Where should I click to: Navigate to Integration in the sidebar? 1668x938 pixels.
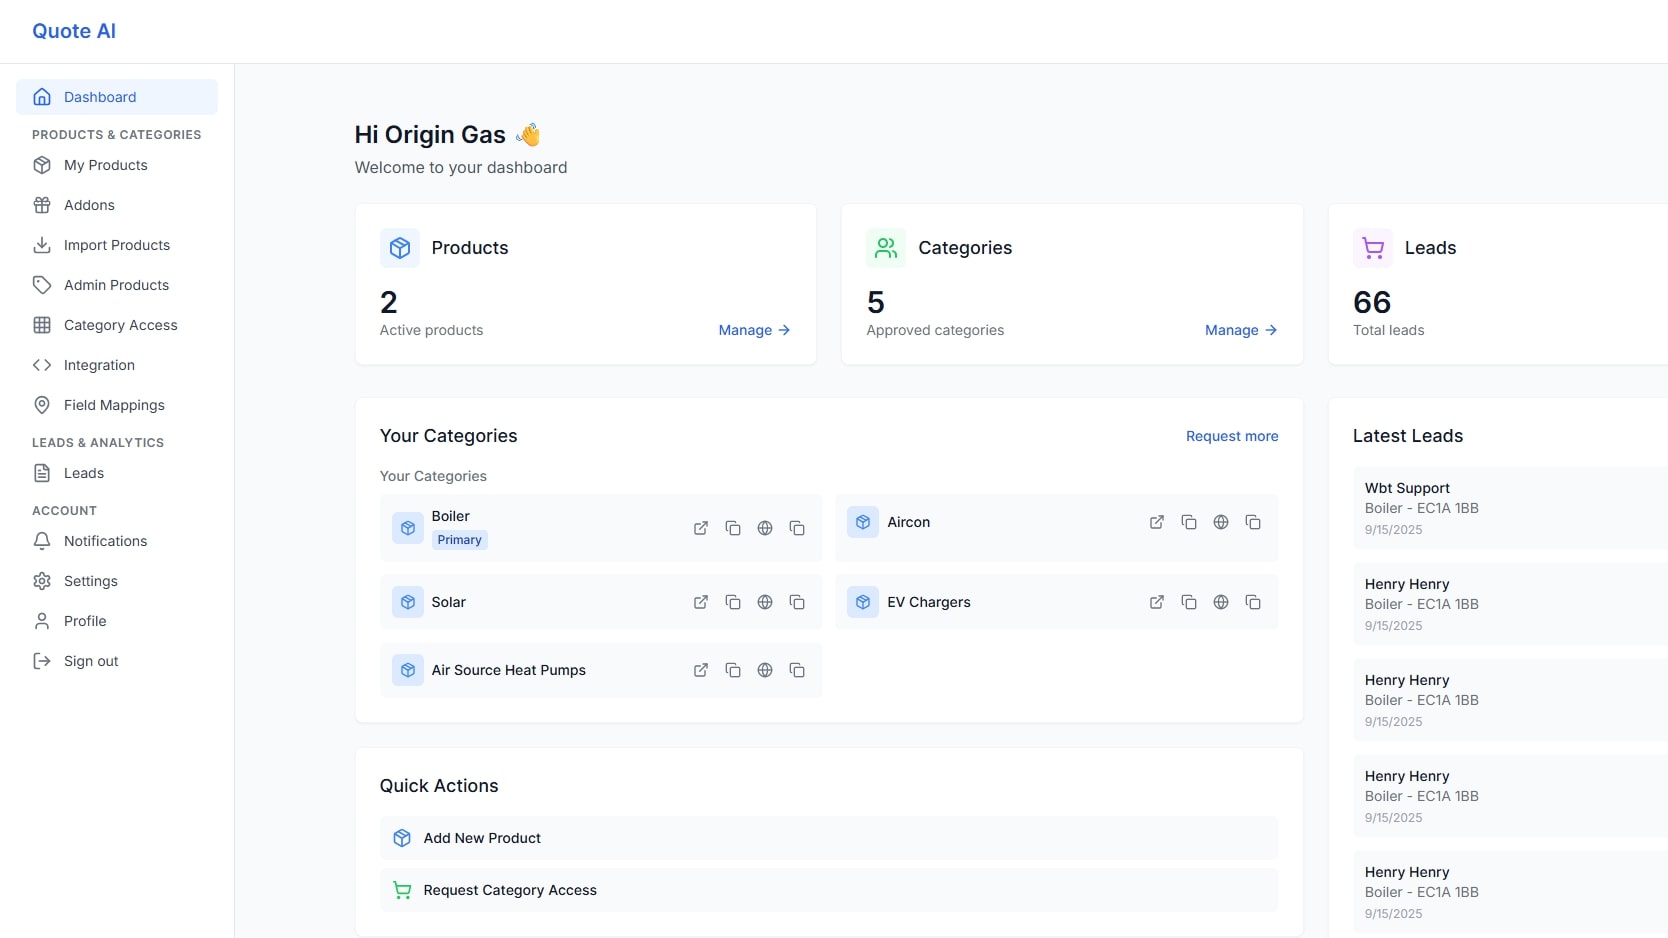coord(99,365)
